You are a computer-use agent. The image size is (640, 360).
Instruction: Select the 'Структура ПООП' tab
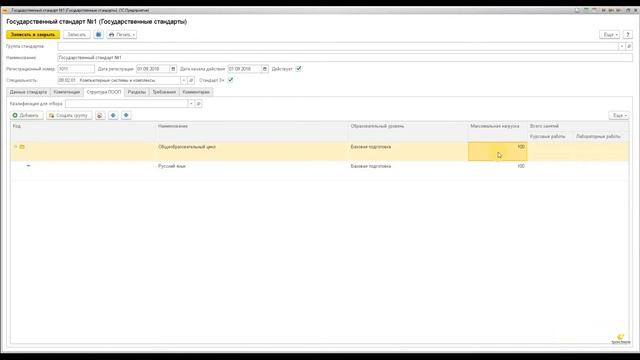pos(104,92)
